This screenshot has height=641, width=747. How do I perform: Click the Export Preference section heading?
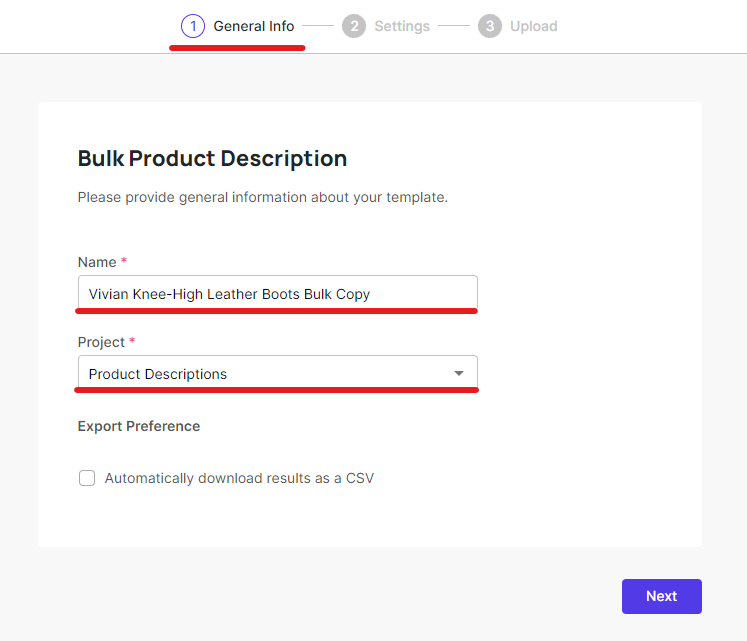(139, 426)
